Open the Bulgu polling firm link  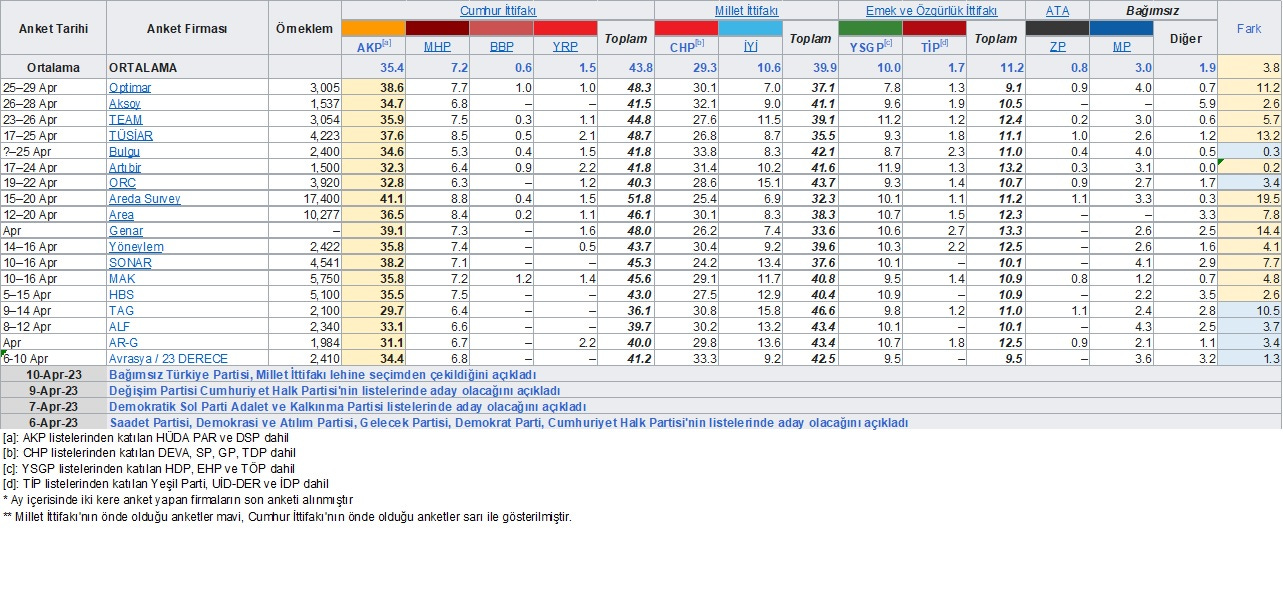pyautogui.click(x=125, y=152)
